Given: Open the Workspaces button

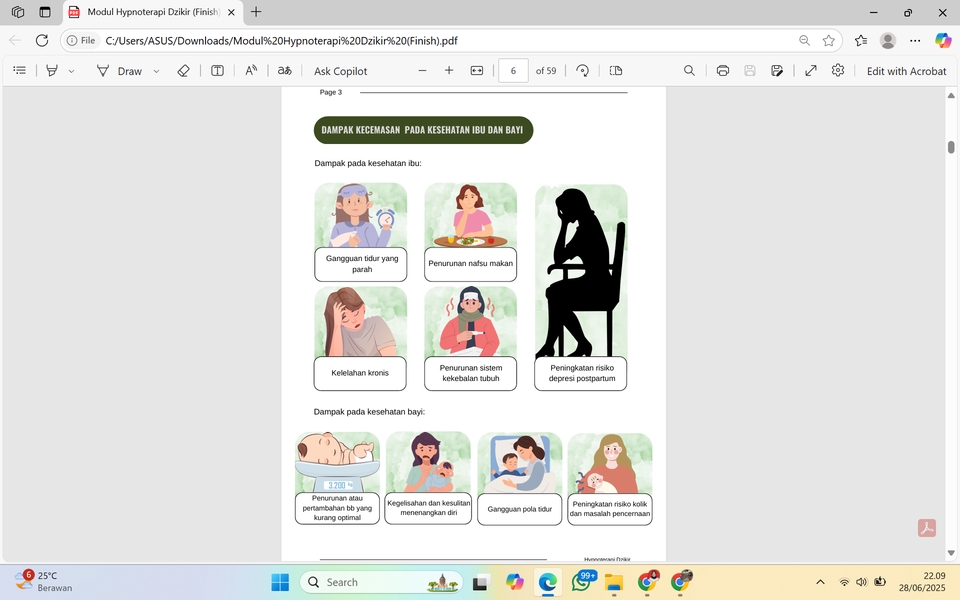Looking at the screenshot, I should pyautogui.click(x=18, y=12).
